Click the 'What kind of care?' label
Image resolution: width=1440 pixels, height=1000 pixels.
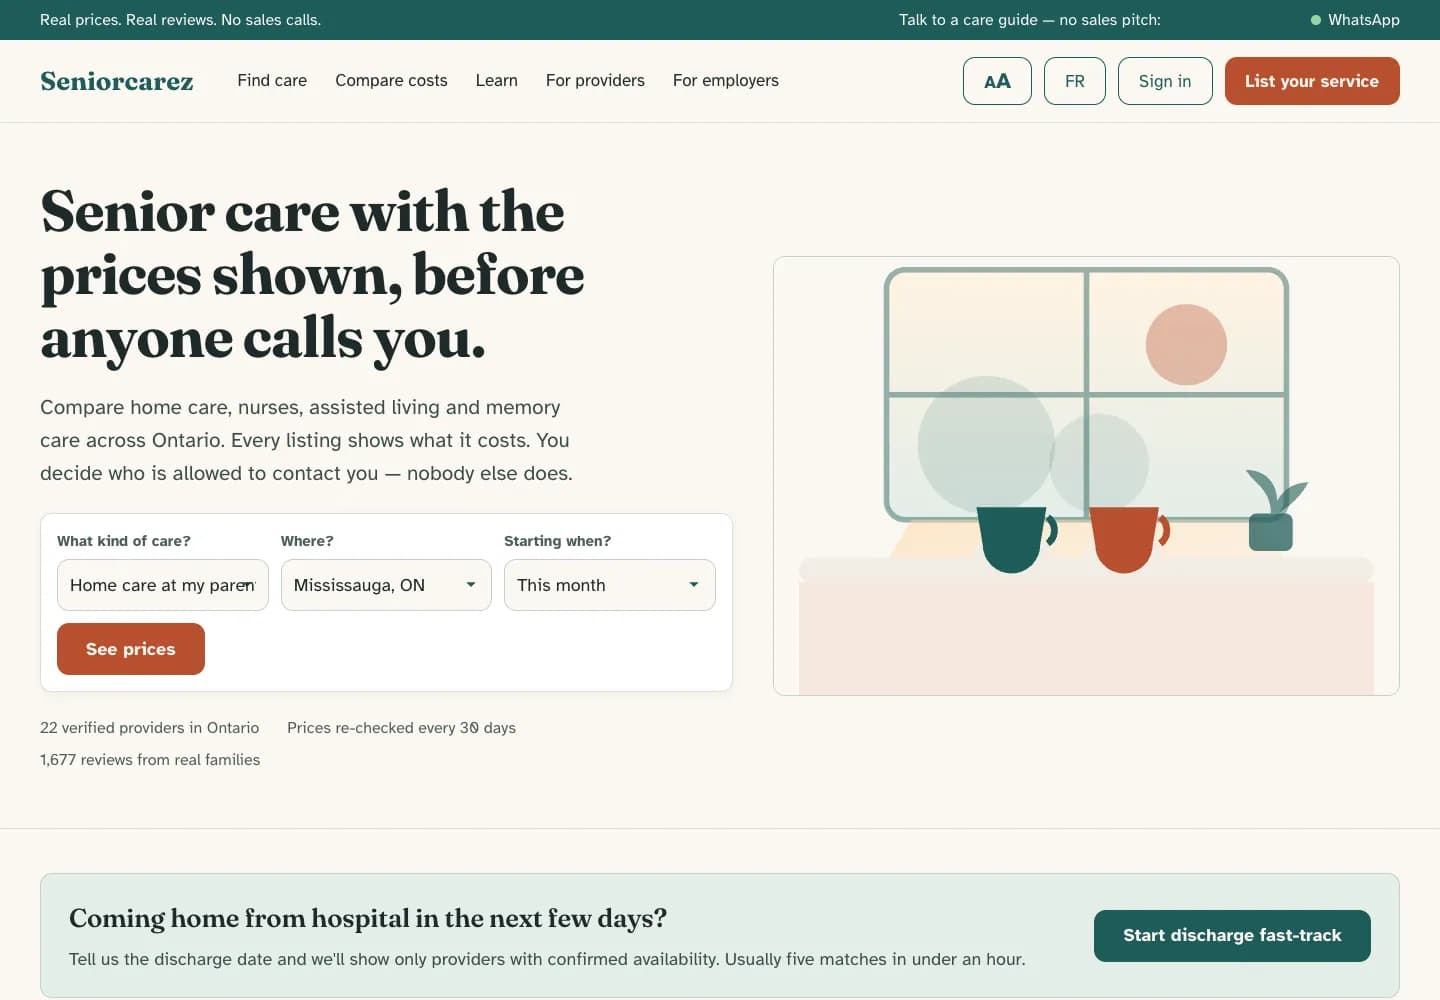124,541
